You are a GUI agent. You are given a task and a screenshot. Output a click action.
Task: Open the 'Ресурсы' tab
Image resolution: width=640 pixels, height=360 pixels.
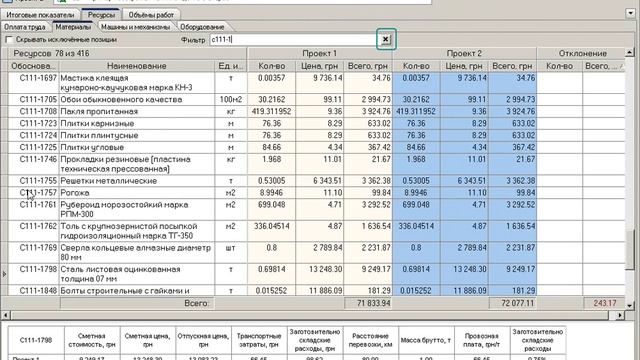(101, 15)
